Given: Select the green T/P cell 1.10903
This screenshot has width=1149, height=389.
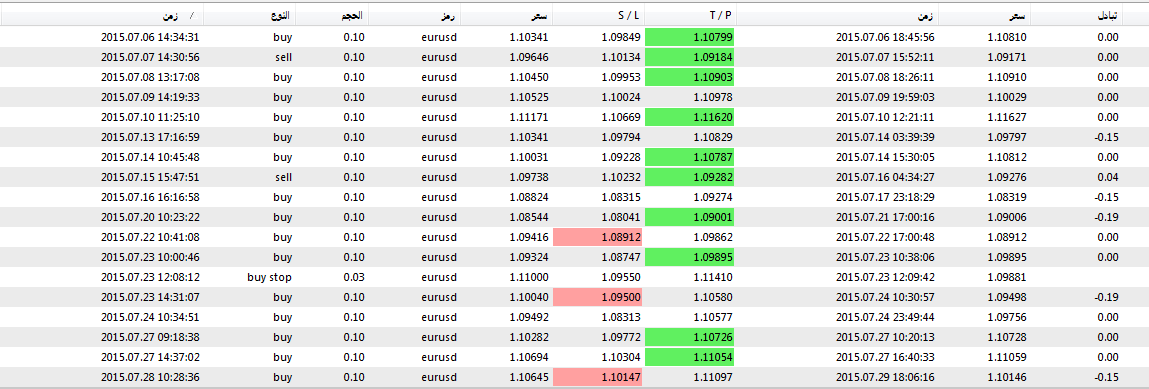Looking at the screenshot, I should [689, 77].
